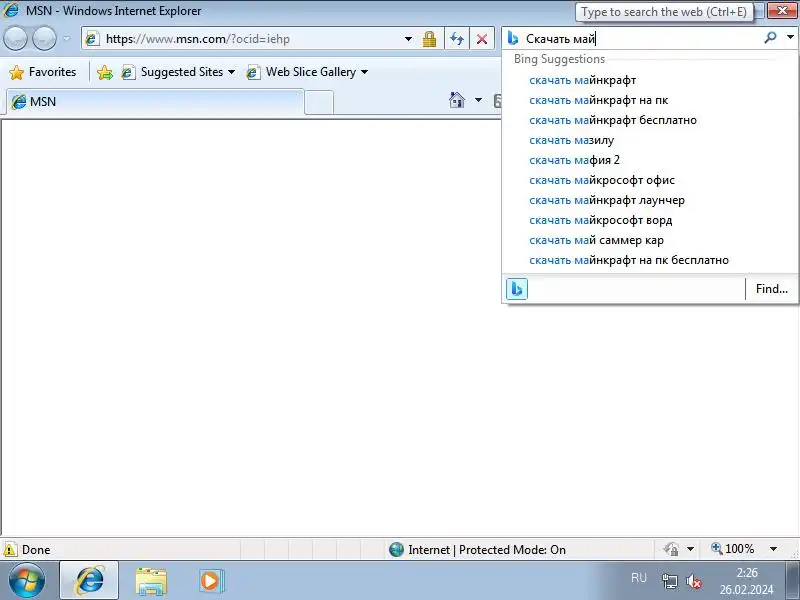Select suggestion "скачать мафия 2"
This screenshot has width=800, height=600.
pyautogui.click(x=649, y=160)
